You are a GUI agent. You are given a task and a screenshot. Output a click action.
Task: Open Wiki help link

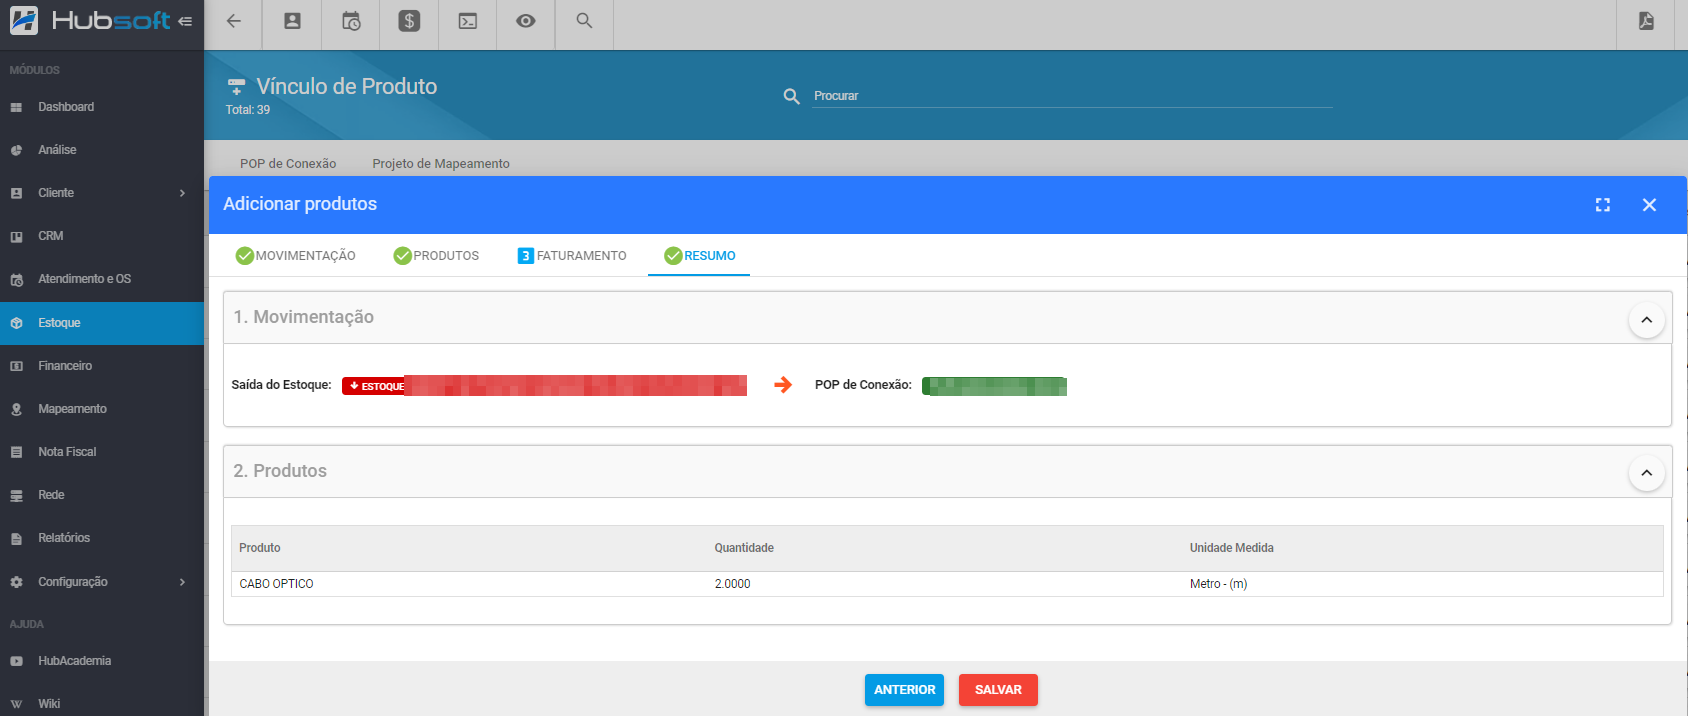click(x=49, y=704)
